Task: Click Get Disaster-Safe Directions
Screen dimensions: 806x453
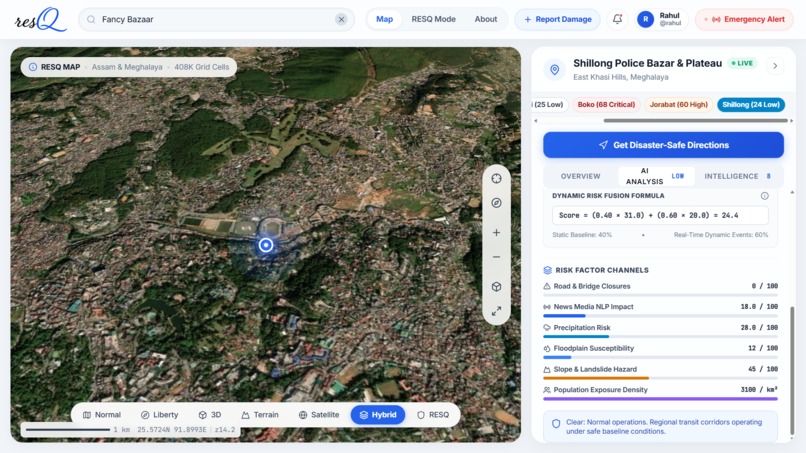Action: [x=663, y=145]
